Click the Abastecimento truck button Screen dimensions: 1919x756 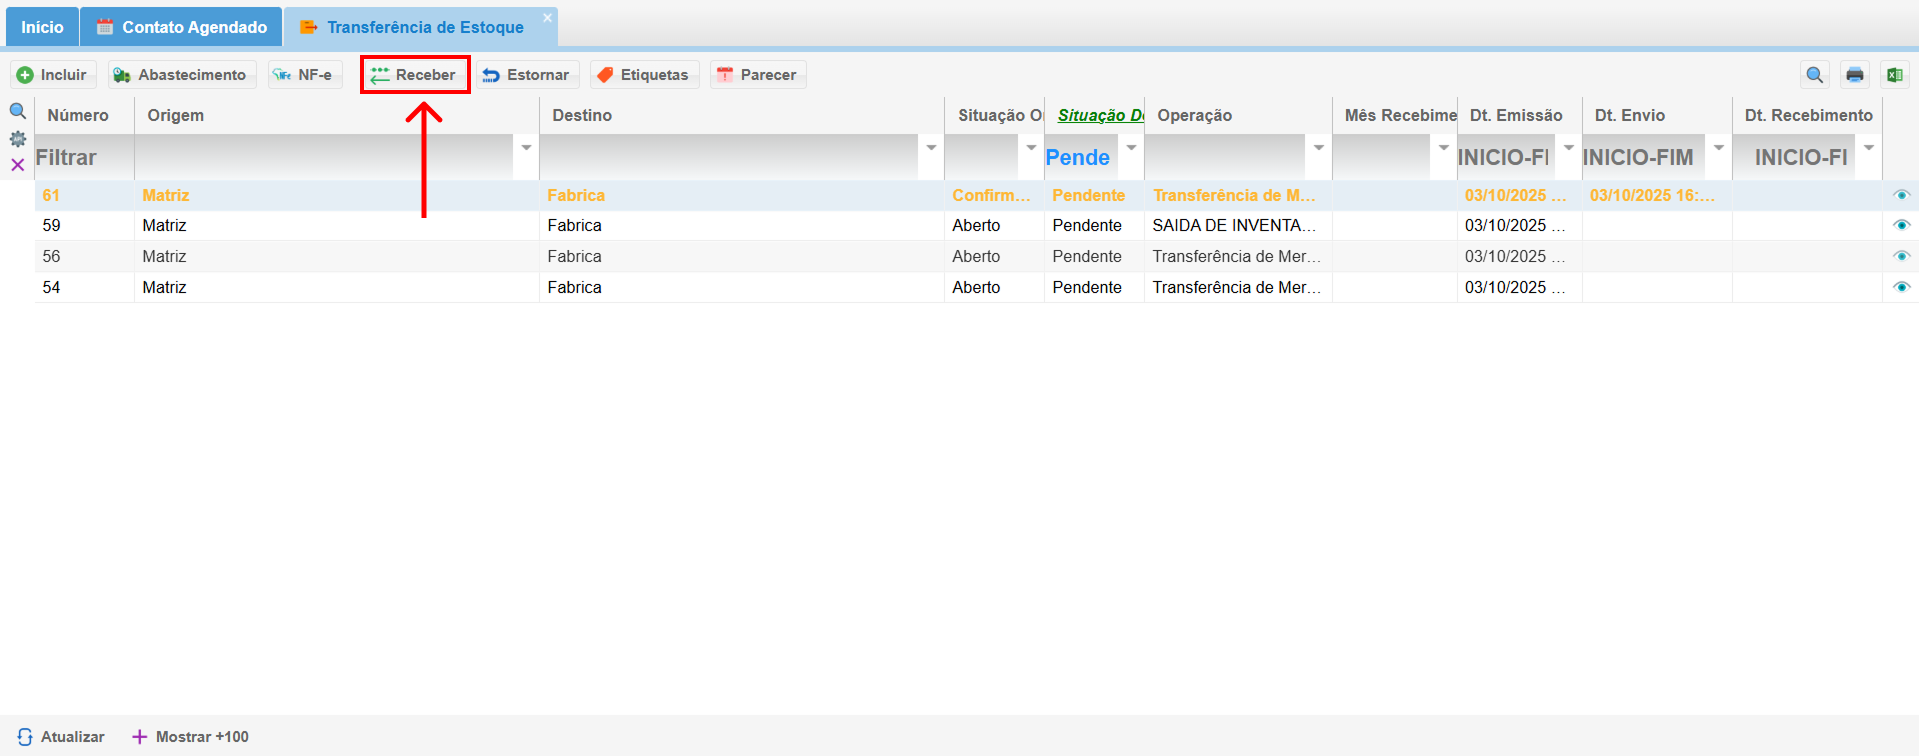pos(180,75)
